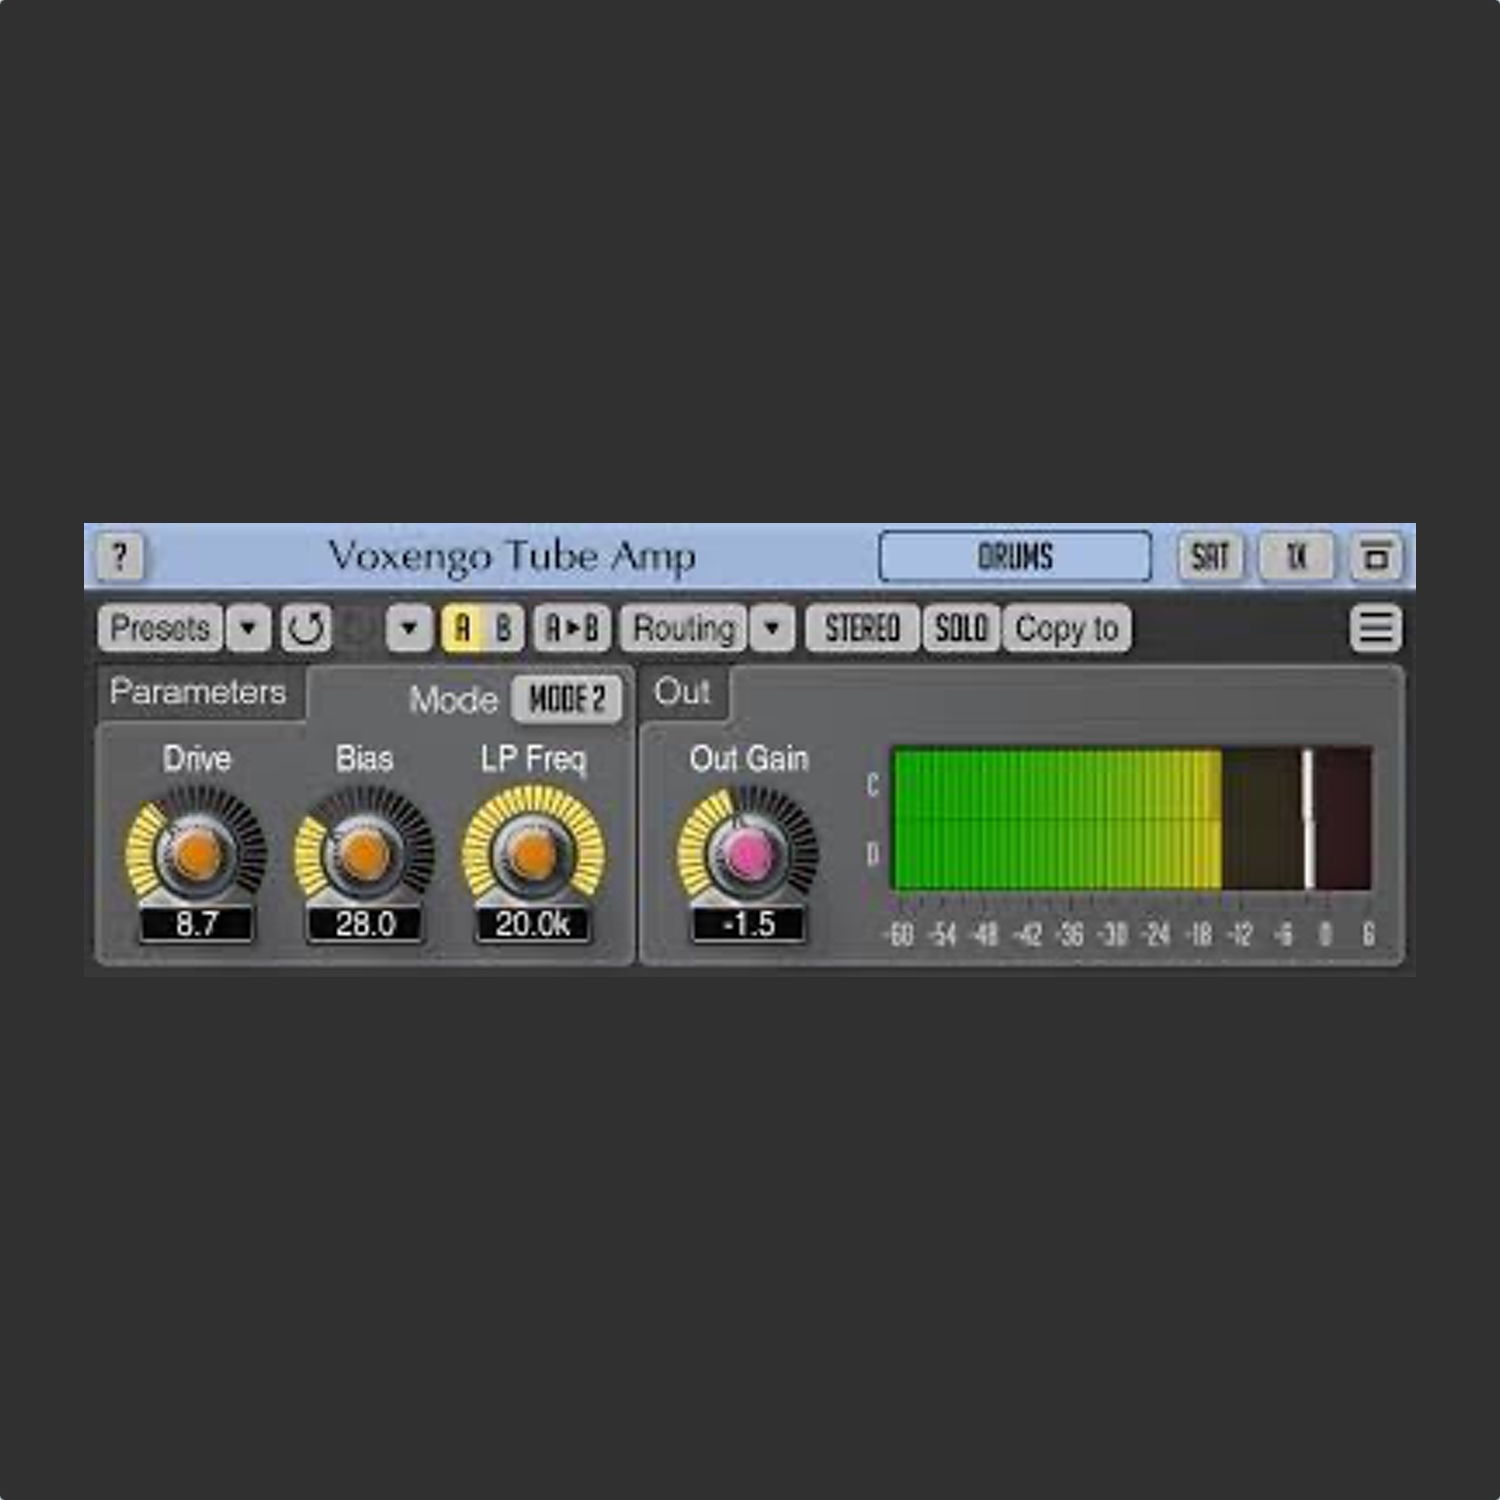The image size is (1500, 1500).
Task: Click the A to B copy button
Action: click(x=571, y=629)
